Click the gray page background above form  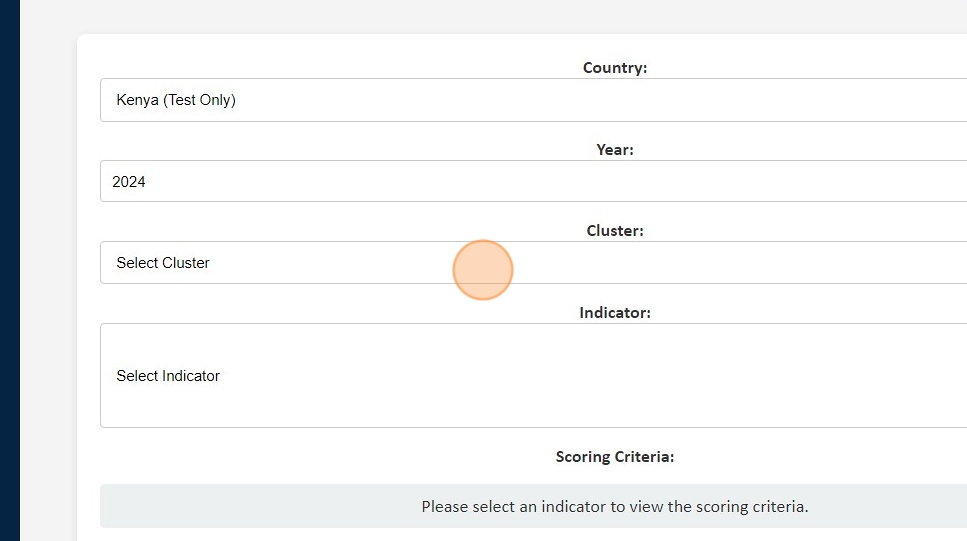click(x=500, y=16)
